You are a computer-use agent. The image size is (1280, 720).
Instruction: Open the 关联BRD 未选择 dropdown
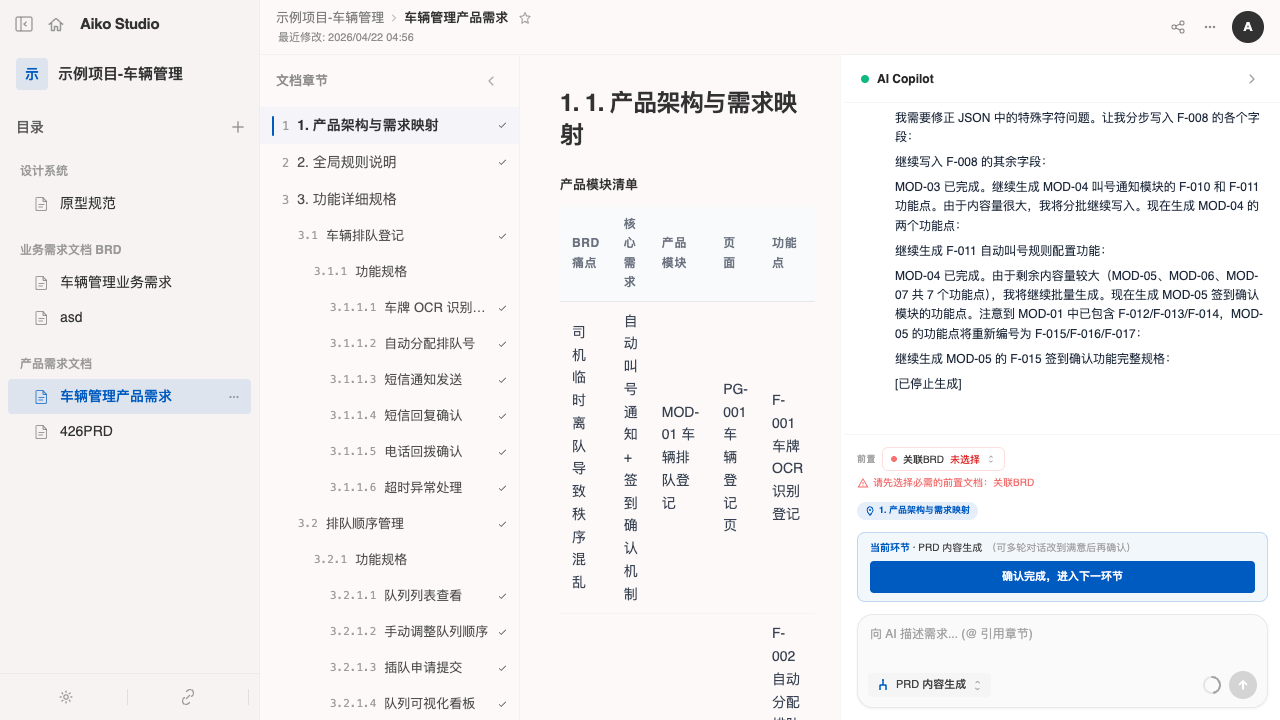tap(943, 459)
